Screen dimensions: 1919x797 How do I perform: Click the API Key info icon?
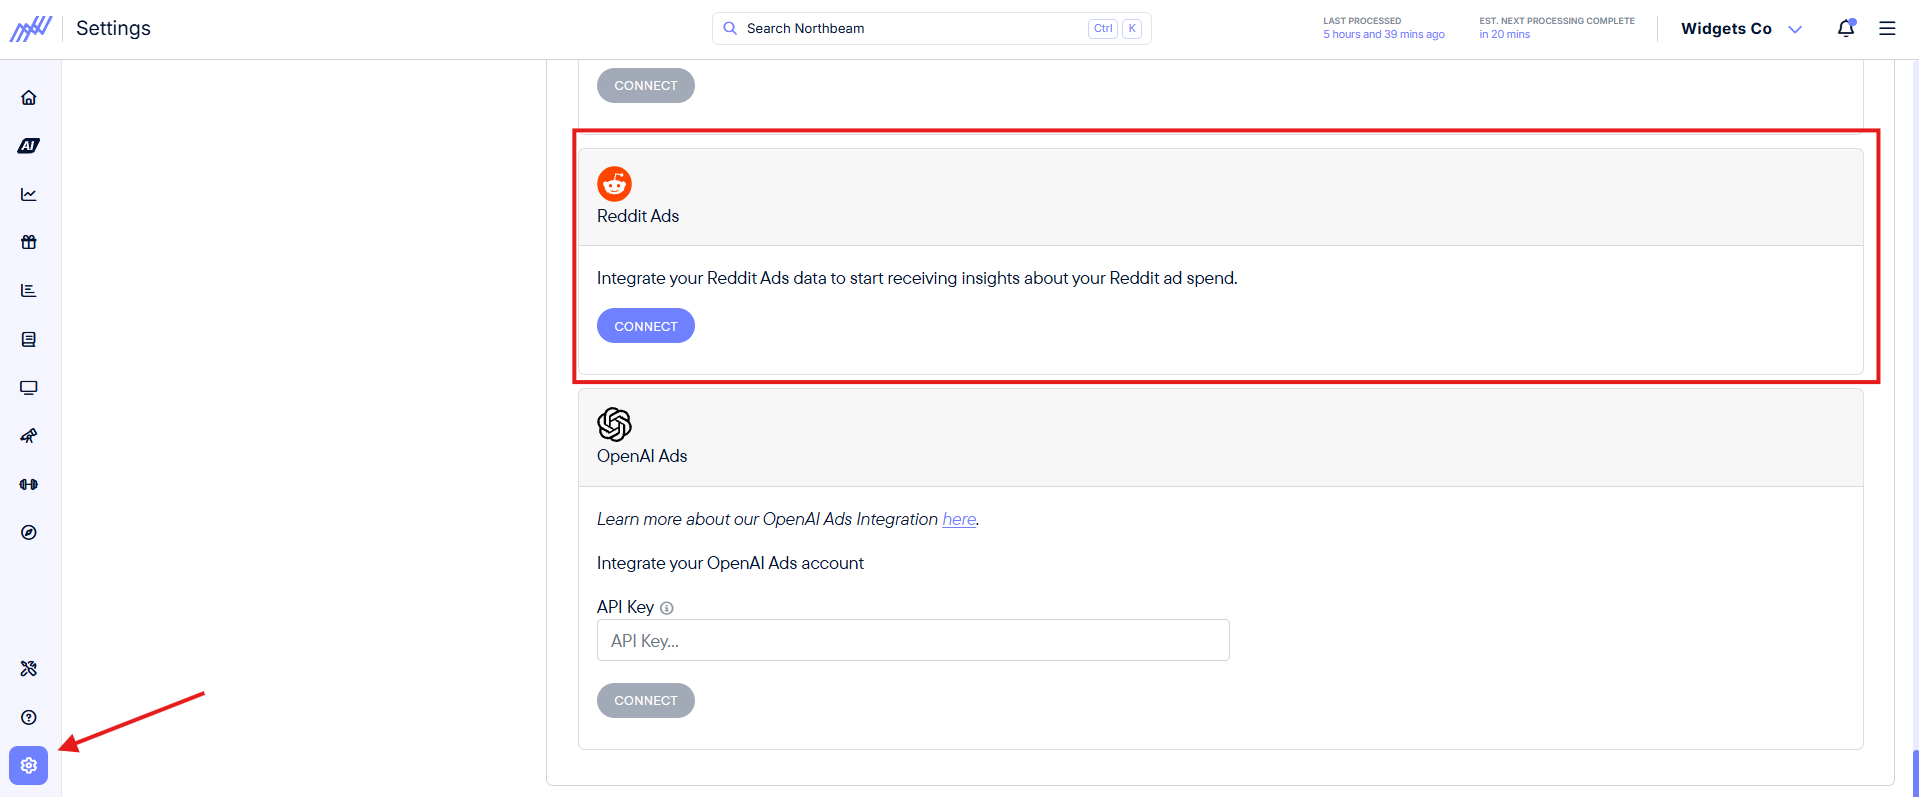point(667,608)
